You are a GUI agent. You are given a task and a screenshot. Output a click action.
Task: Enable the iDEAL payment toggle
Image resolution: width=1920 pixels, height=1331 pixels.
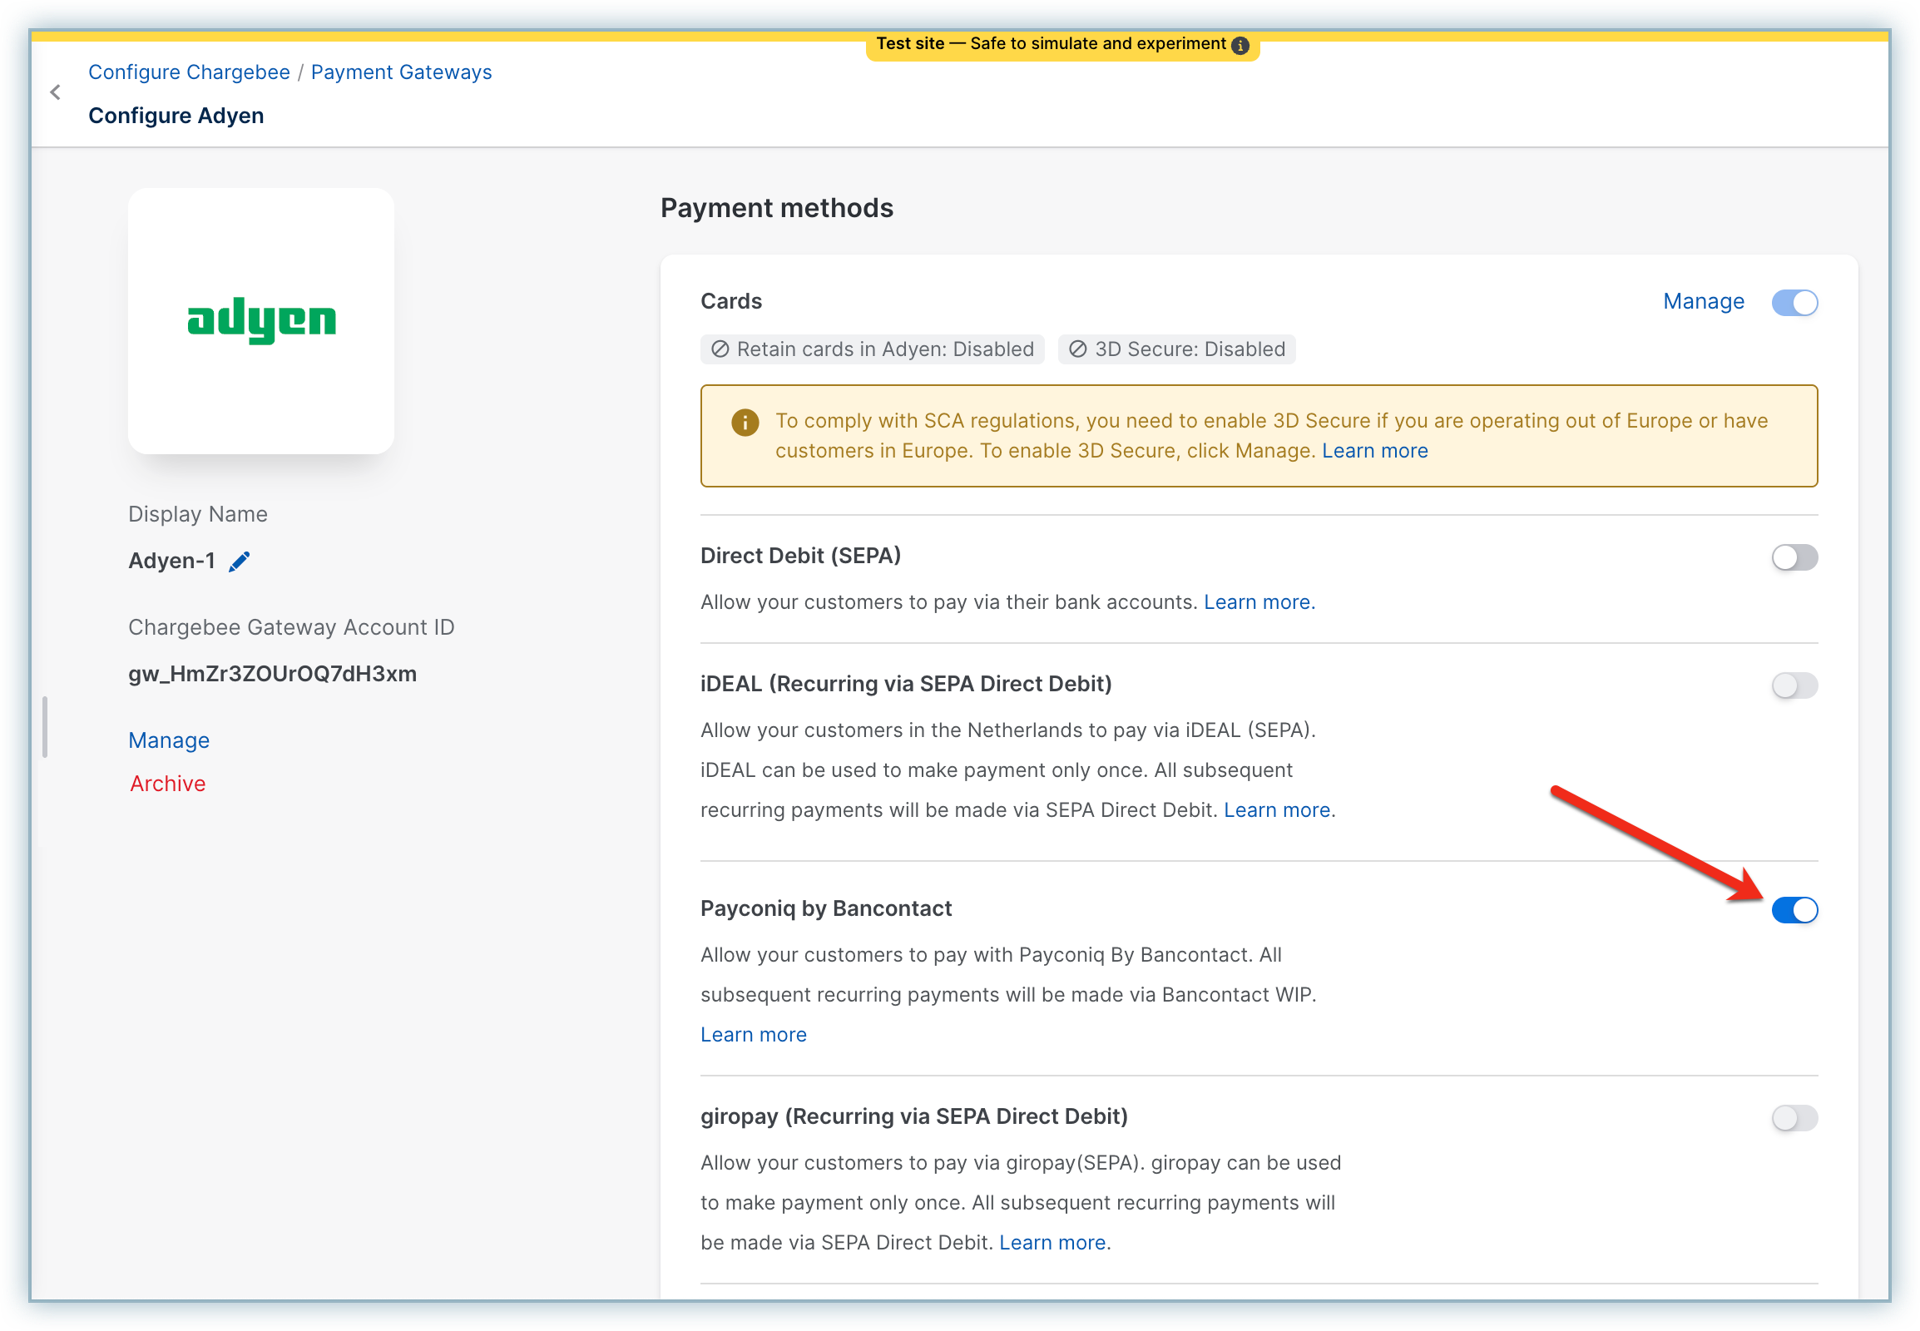tap(1794, 686)
